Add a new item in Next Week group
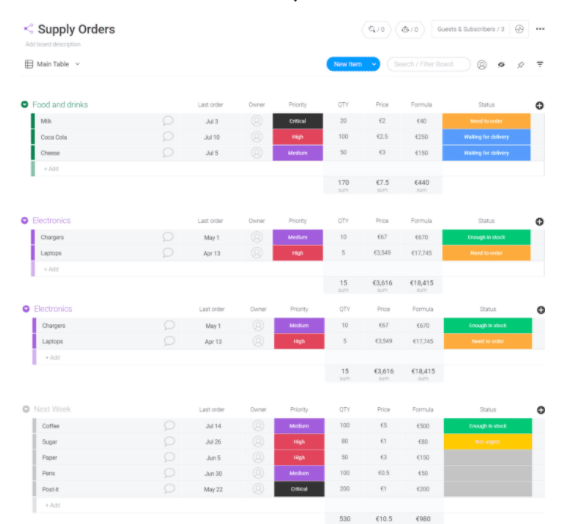 [x=53, y=505]
